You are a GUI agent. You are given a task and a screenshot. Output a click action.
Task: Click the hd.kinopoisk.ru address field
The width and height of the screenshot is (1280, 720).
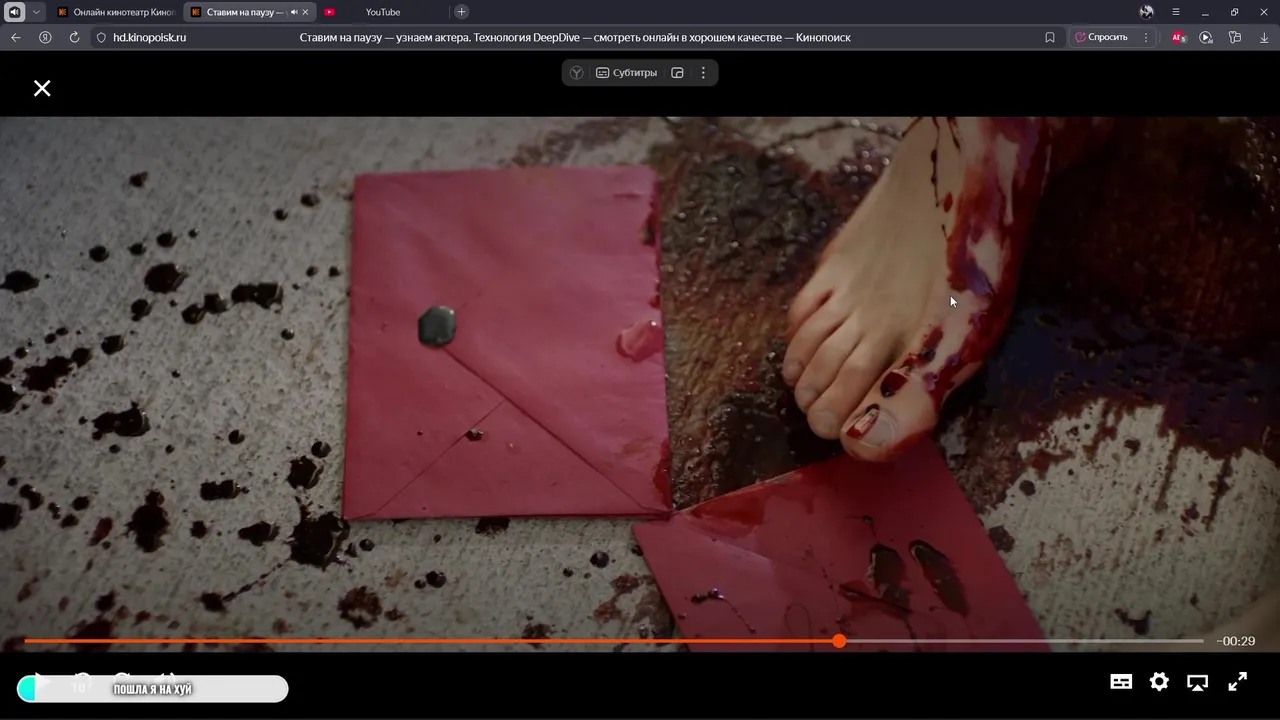150,37
